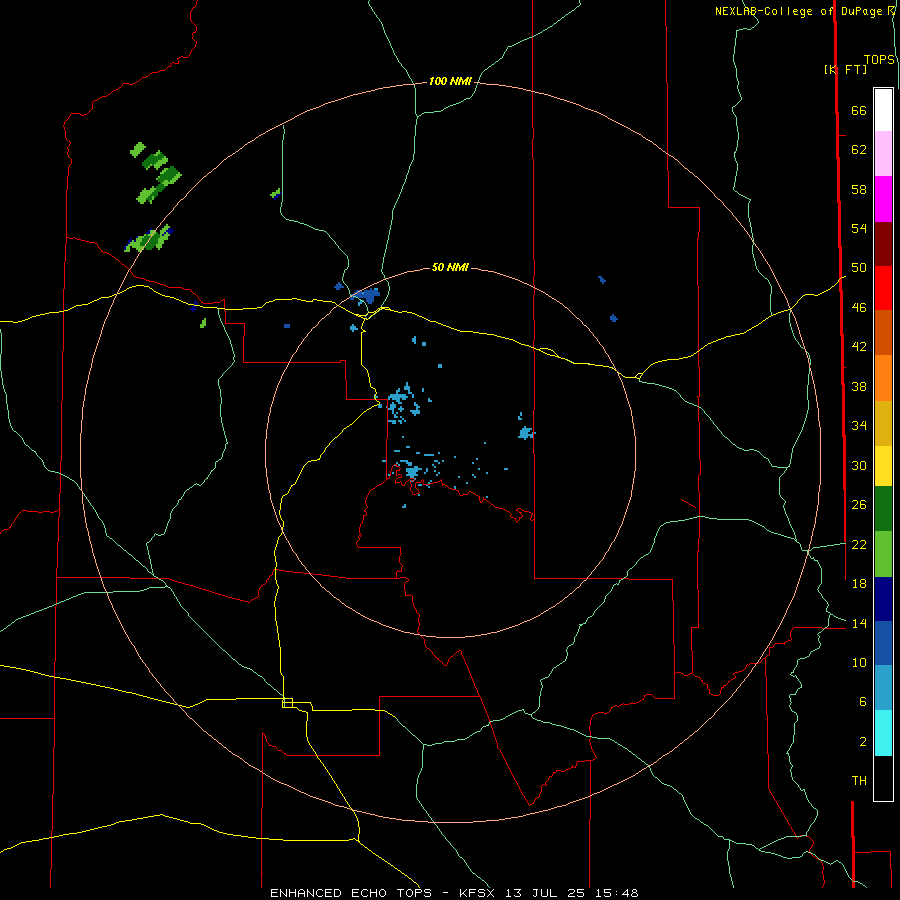Click the 50 NMI range ring label
The width and height of the screenshot is (900, 900).
[450, 267]
